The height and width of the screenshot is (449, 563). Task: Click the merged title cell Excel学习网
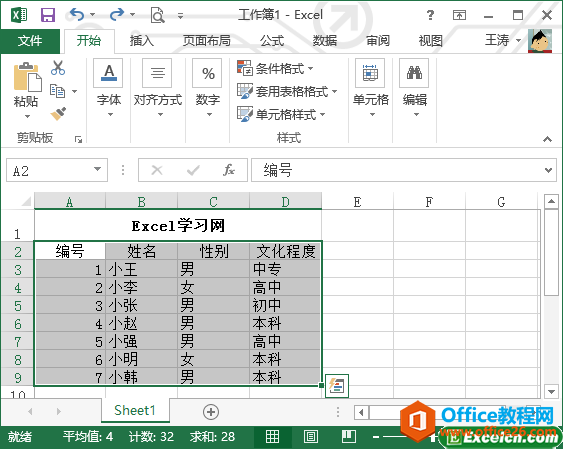point(178,226)
